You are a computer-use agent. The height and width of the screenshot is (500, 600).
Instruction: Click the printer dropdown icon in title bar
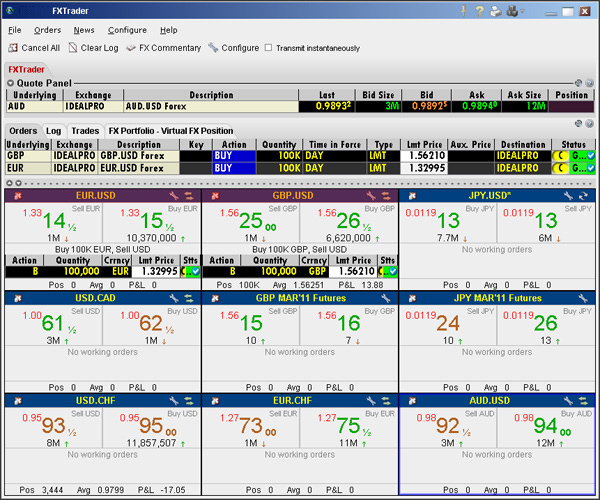pyautogui.click(x=522, y=11)
